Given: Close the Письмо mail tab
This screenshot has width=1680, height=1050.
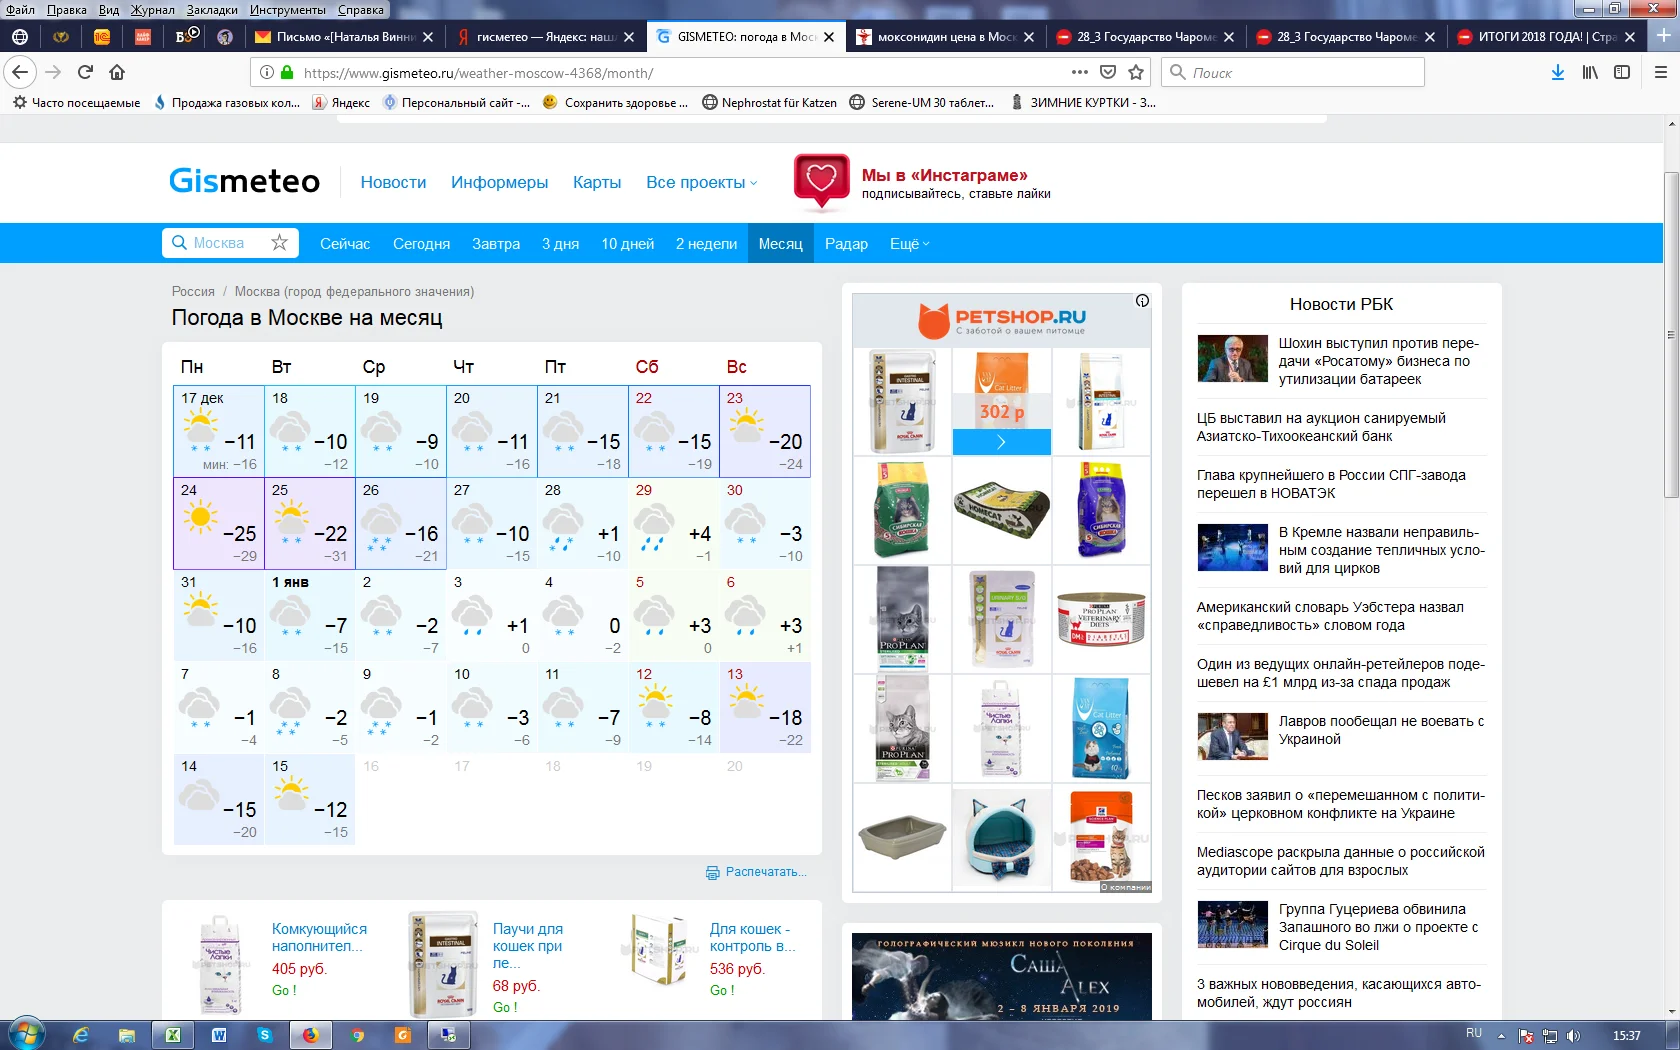Looking at the screenshot, I should point(428,37).
